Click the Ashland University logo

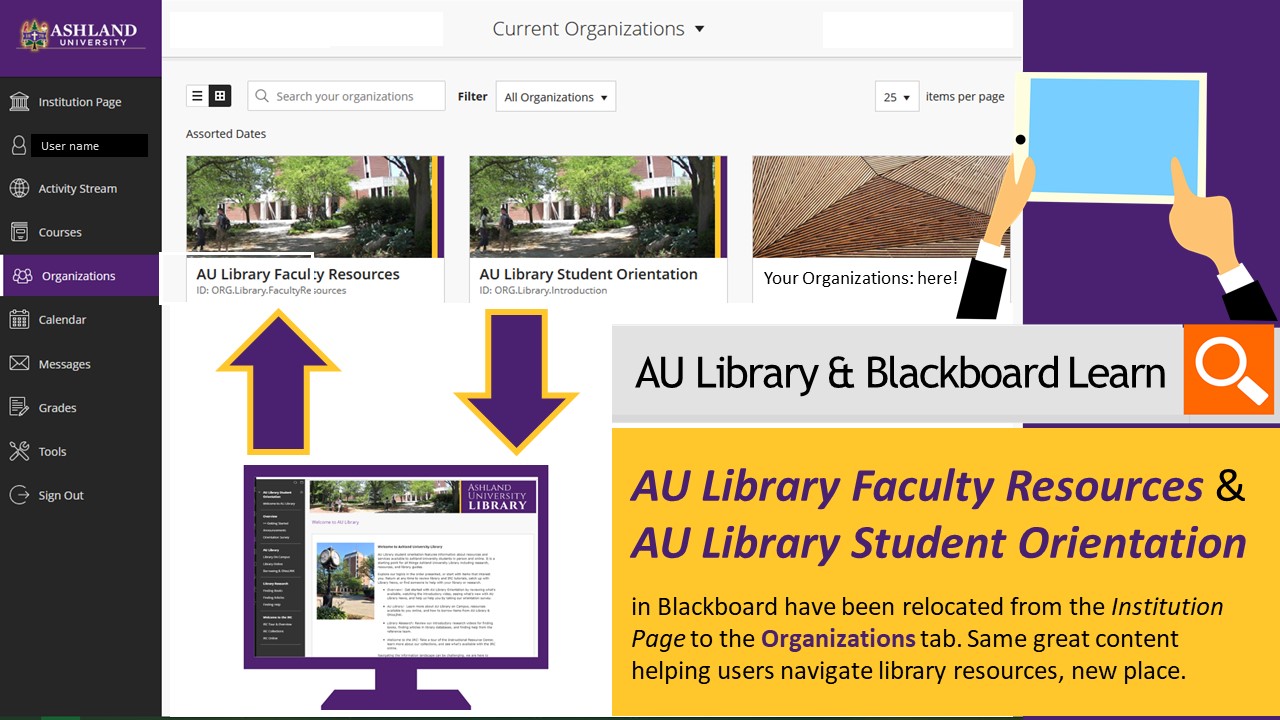pyautogui.click(x=80, y=34)
